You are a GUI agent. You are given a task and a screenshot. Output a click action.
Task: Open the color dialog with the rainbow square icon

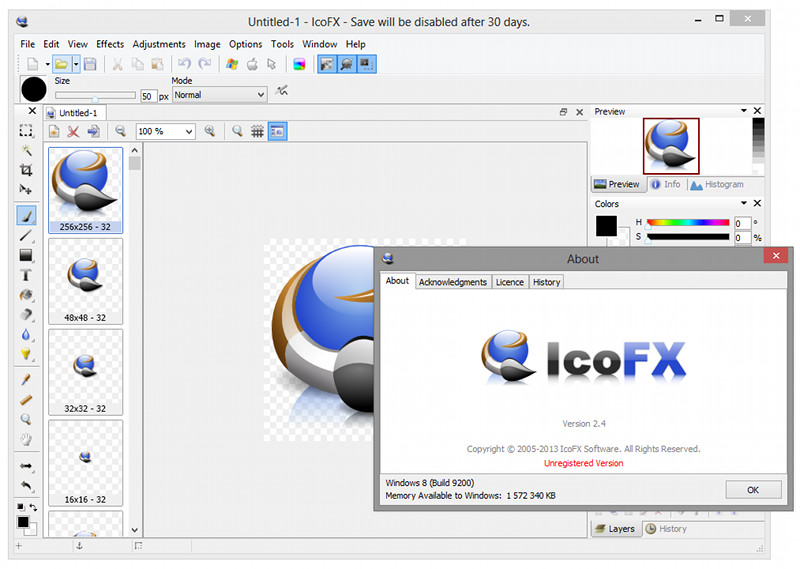pos(299,64)
